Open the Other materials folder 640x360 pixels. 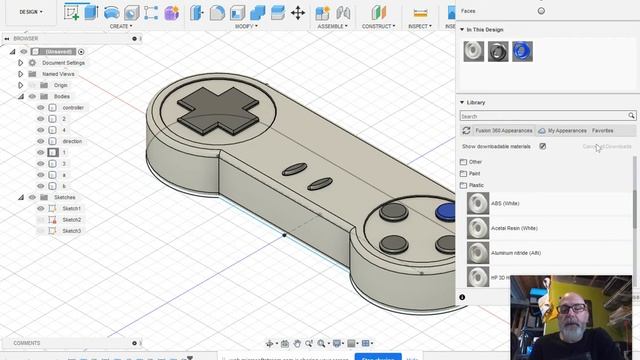pos(472,162)
